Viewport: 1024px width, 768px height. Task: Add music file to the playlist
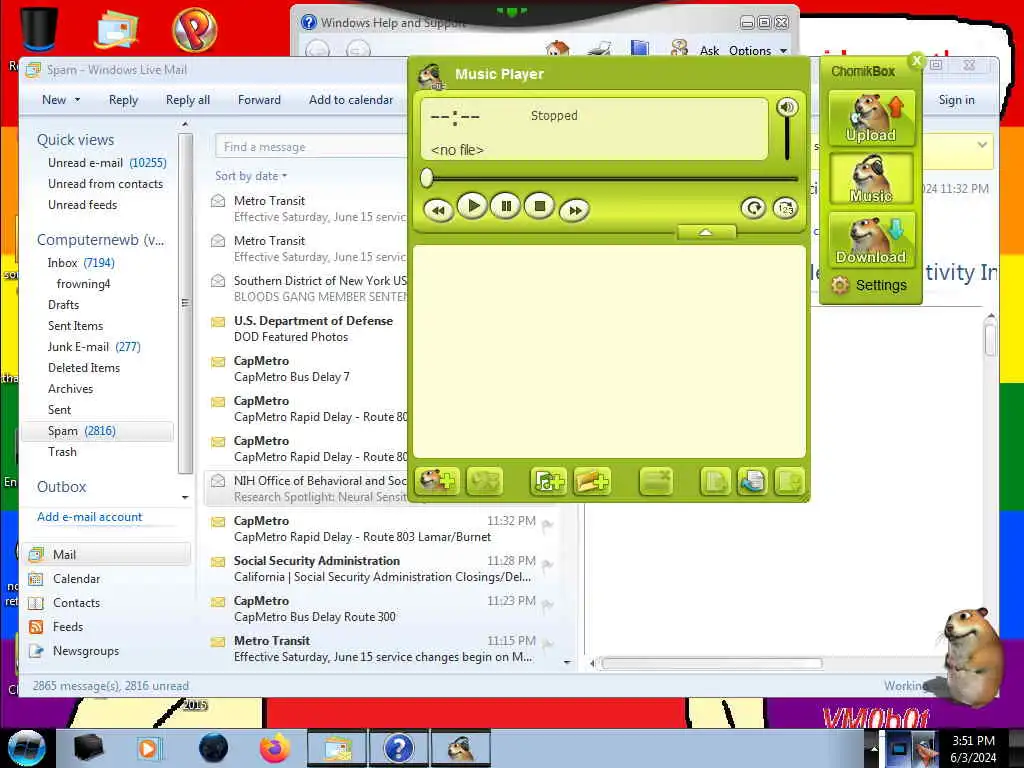tap(548, 482)
